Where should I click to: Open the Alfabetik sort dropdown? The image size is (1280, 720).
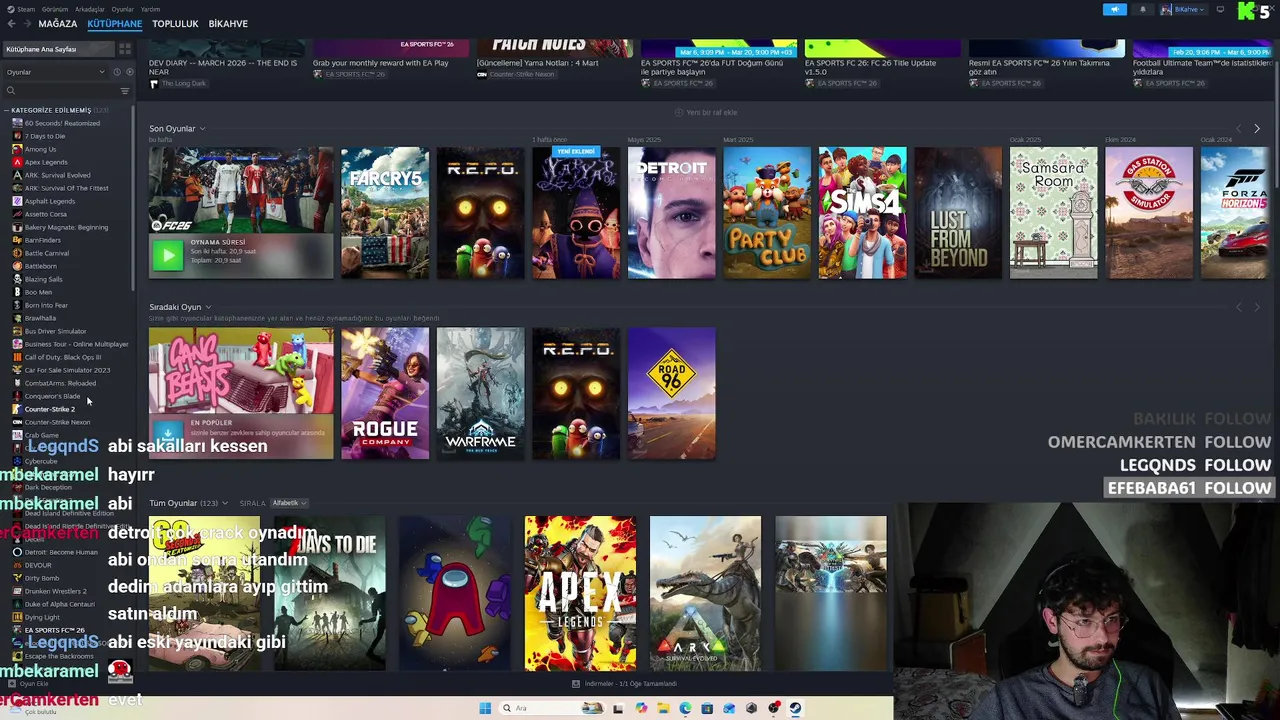(289, 503)
